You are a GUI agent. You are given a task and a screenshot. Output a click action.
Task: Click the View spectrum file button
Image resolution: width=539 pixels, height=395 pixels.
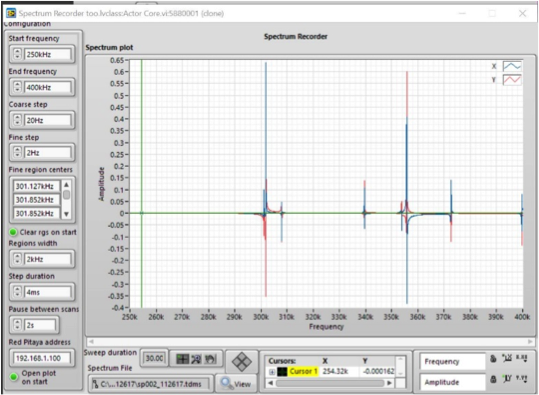236,384
